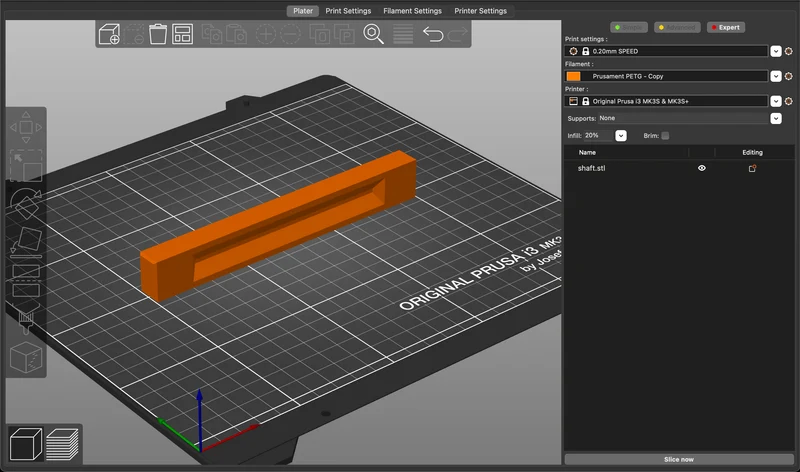Open Infill percentage dropdown arrow
The image size is (800, 472).
[620, 136]
